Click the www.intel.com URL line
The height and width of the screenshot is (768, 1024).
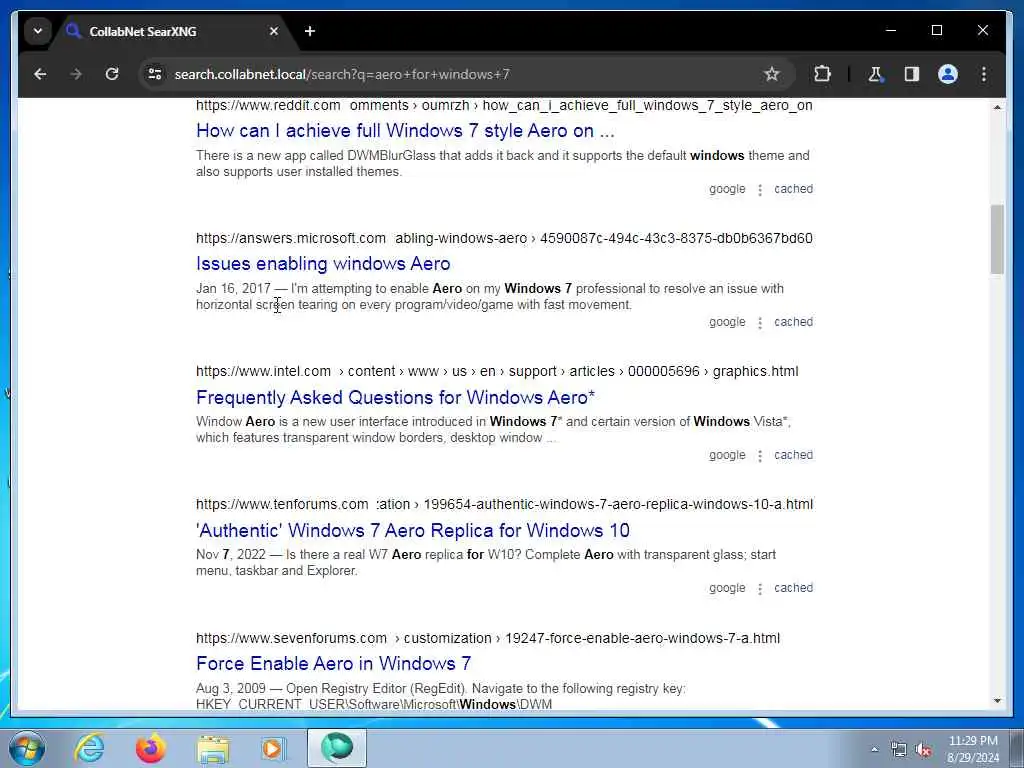pos(497,372)
